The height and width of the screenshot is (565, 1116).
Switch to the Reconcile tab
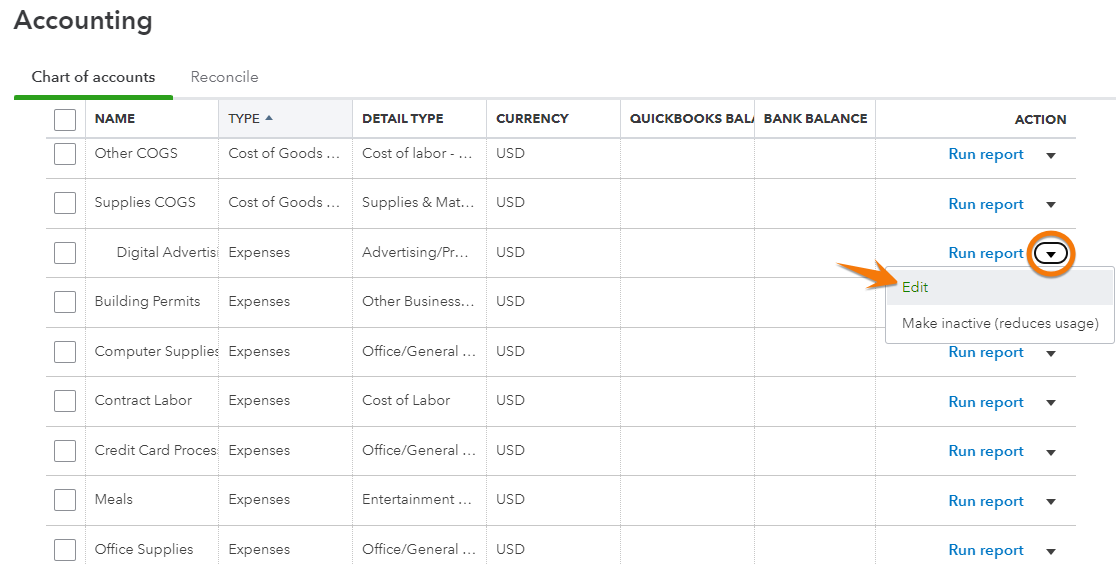click(x=224, y=77)
